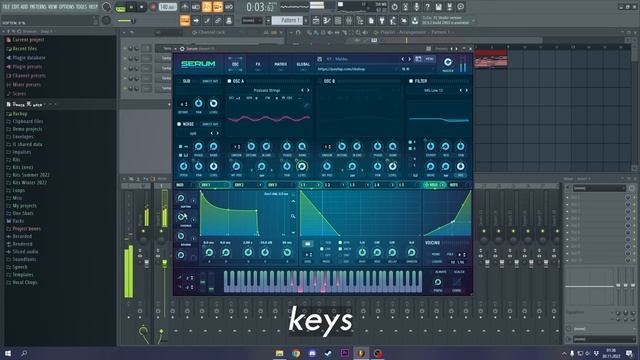The image size is (640, 360).
Task: Open the FILE menu in FL Studio
Action: 6,7
